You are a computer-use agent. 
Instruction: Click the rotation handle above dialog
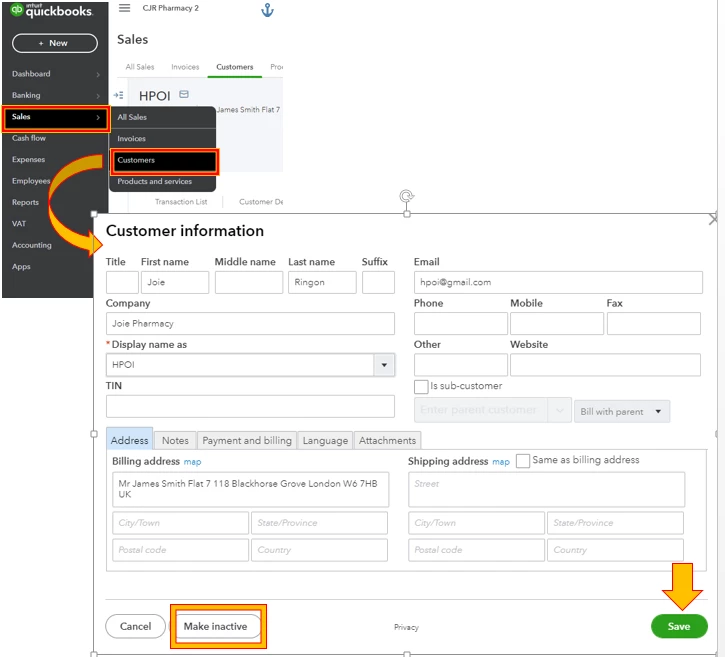[406, 196]
